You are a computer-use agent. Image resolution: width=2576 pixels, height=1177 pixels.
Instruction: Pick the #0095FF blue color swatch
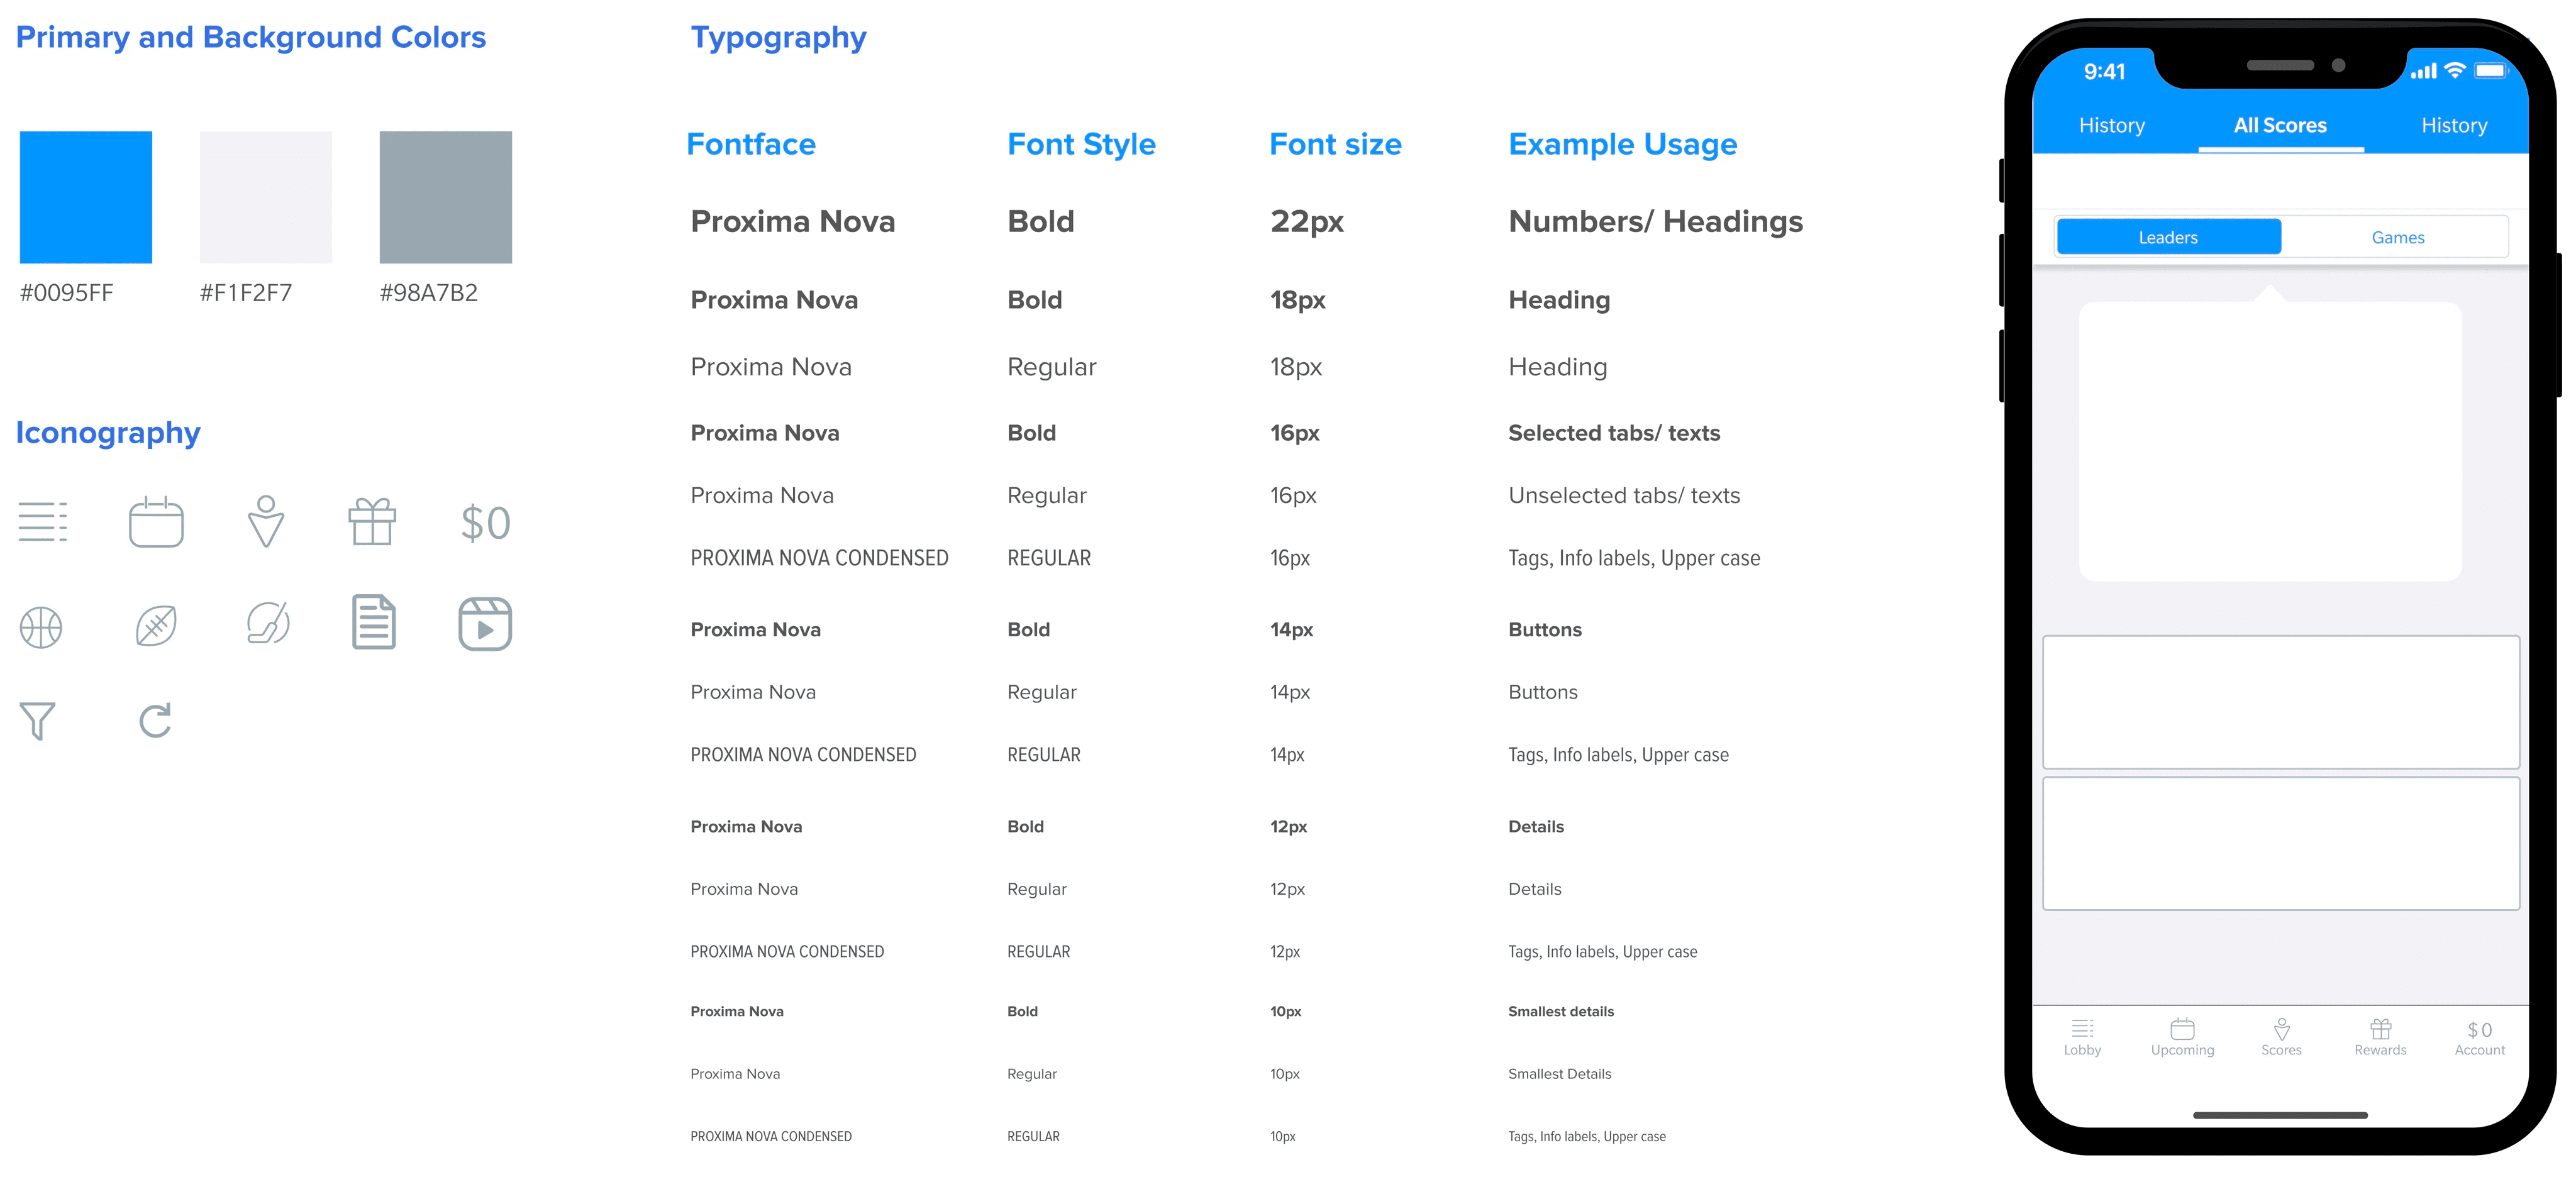[x=86, y=197]
